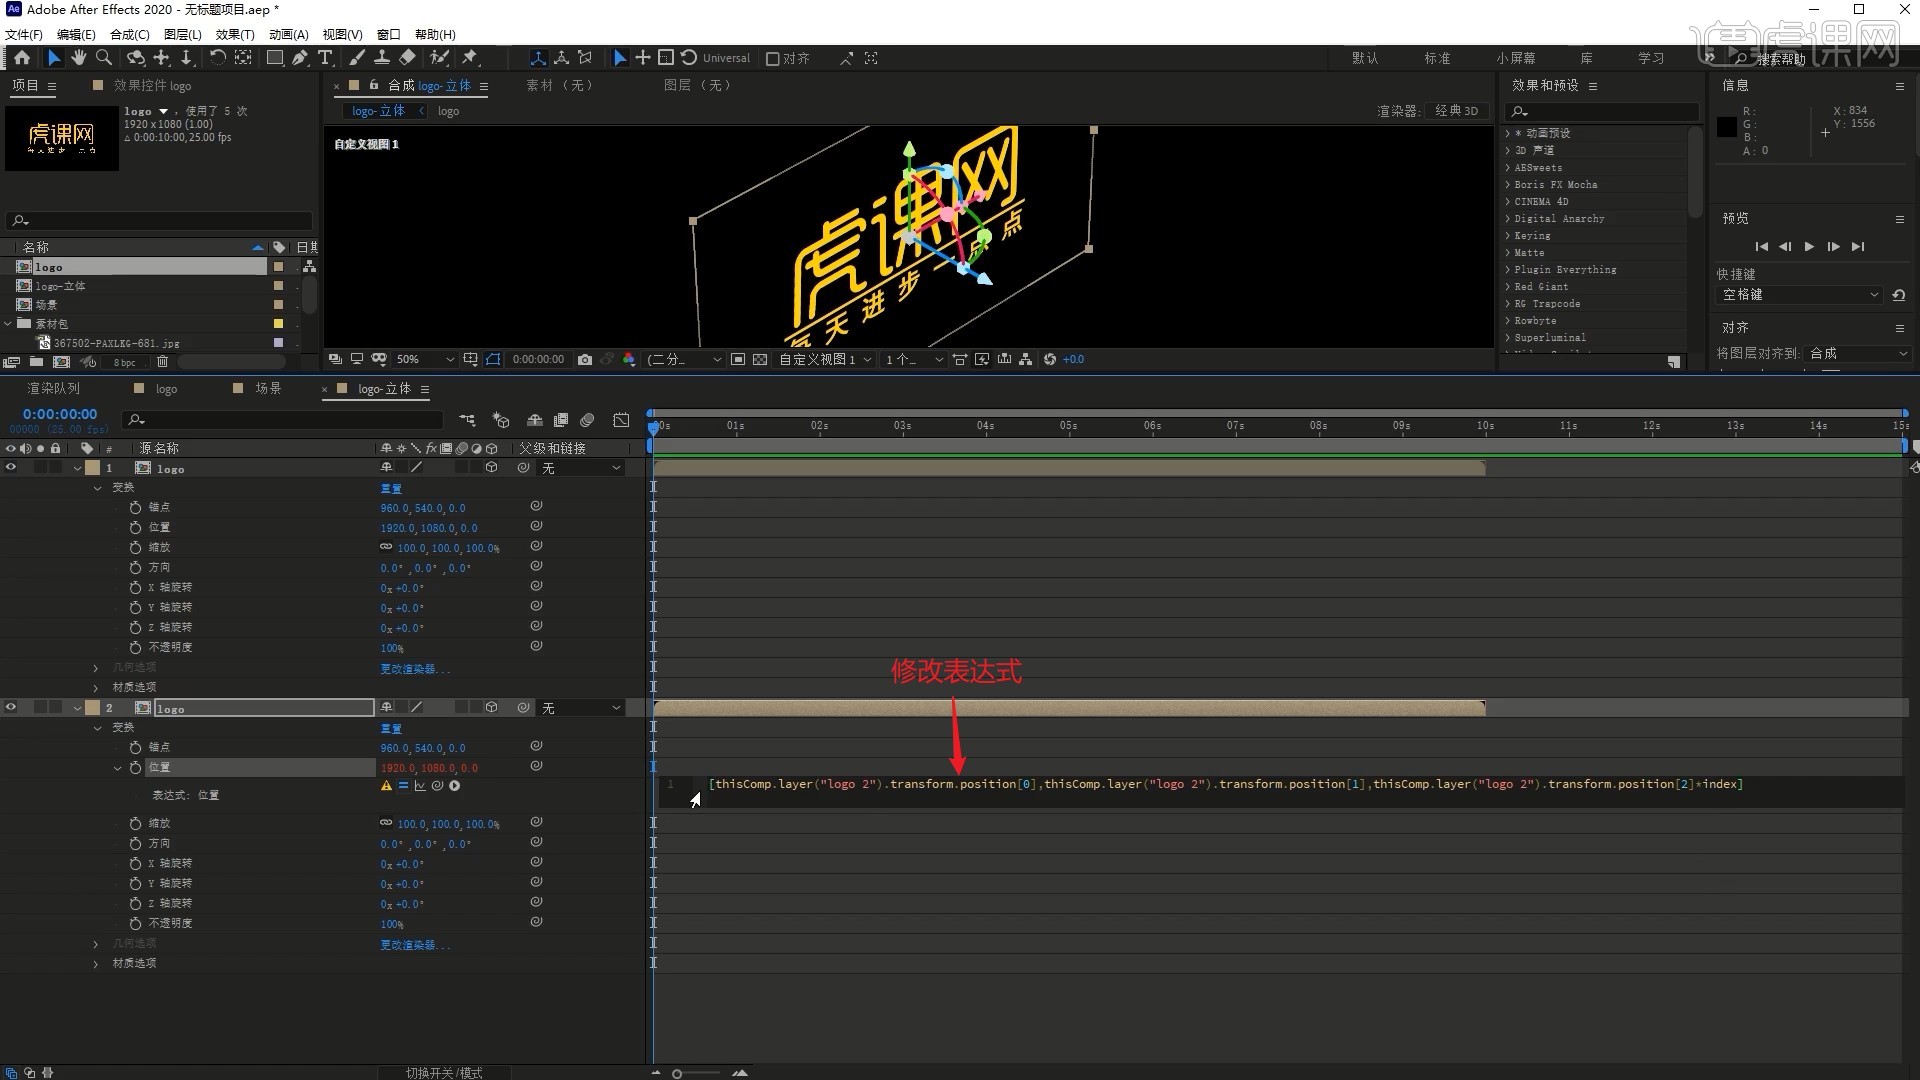Toggle the transparency grid icon
This screenshot has width=1920, height=1080.
(x=760, y=359)
